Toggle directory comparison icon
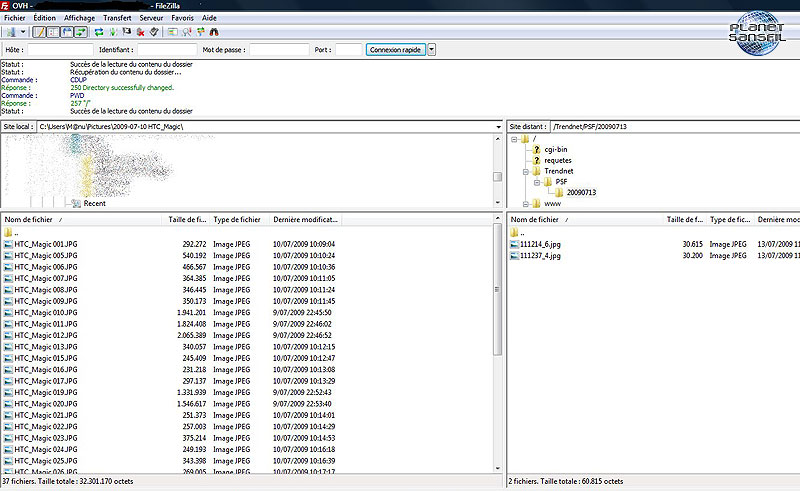The height and width of the screenshot is (491, 800). tap(187, 32)
